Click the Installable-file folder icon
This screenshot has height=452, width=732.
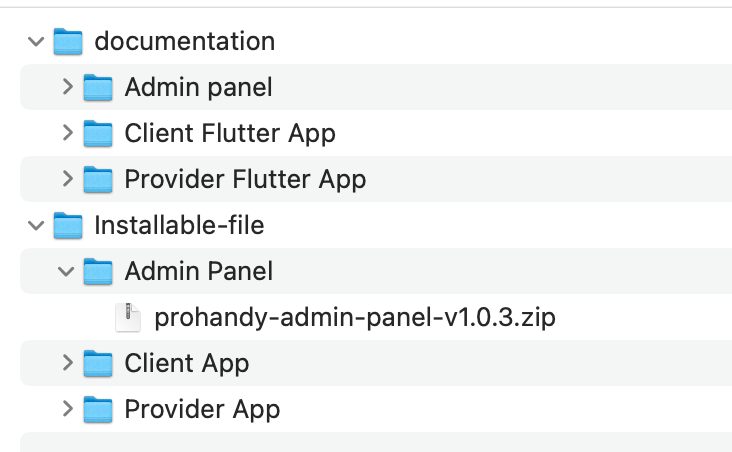(x=68, y=225)
